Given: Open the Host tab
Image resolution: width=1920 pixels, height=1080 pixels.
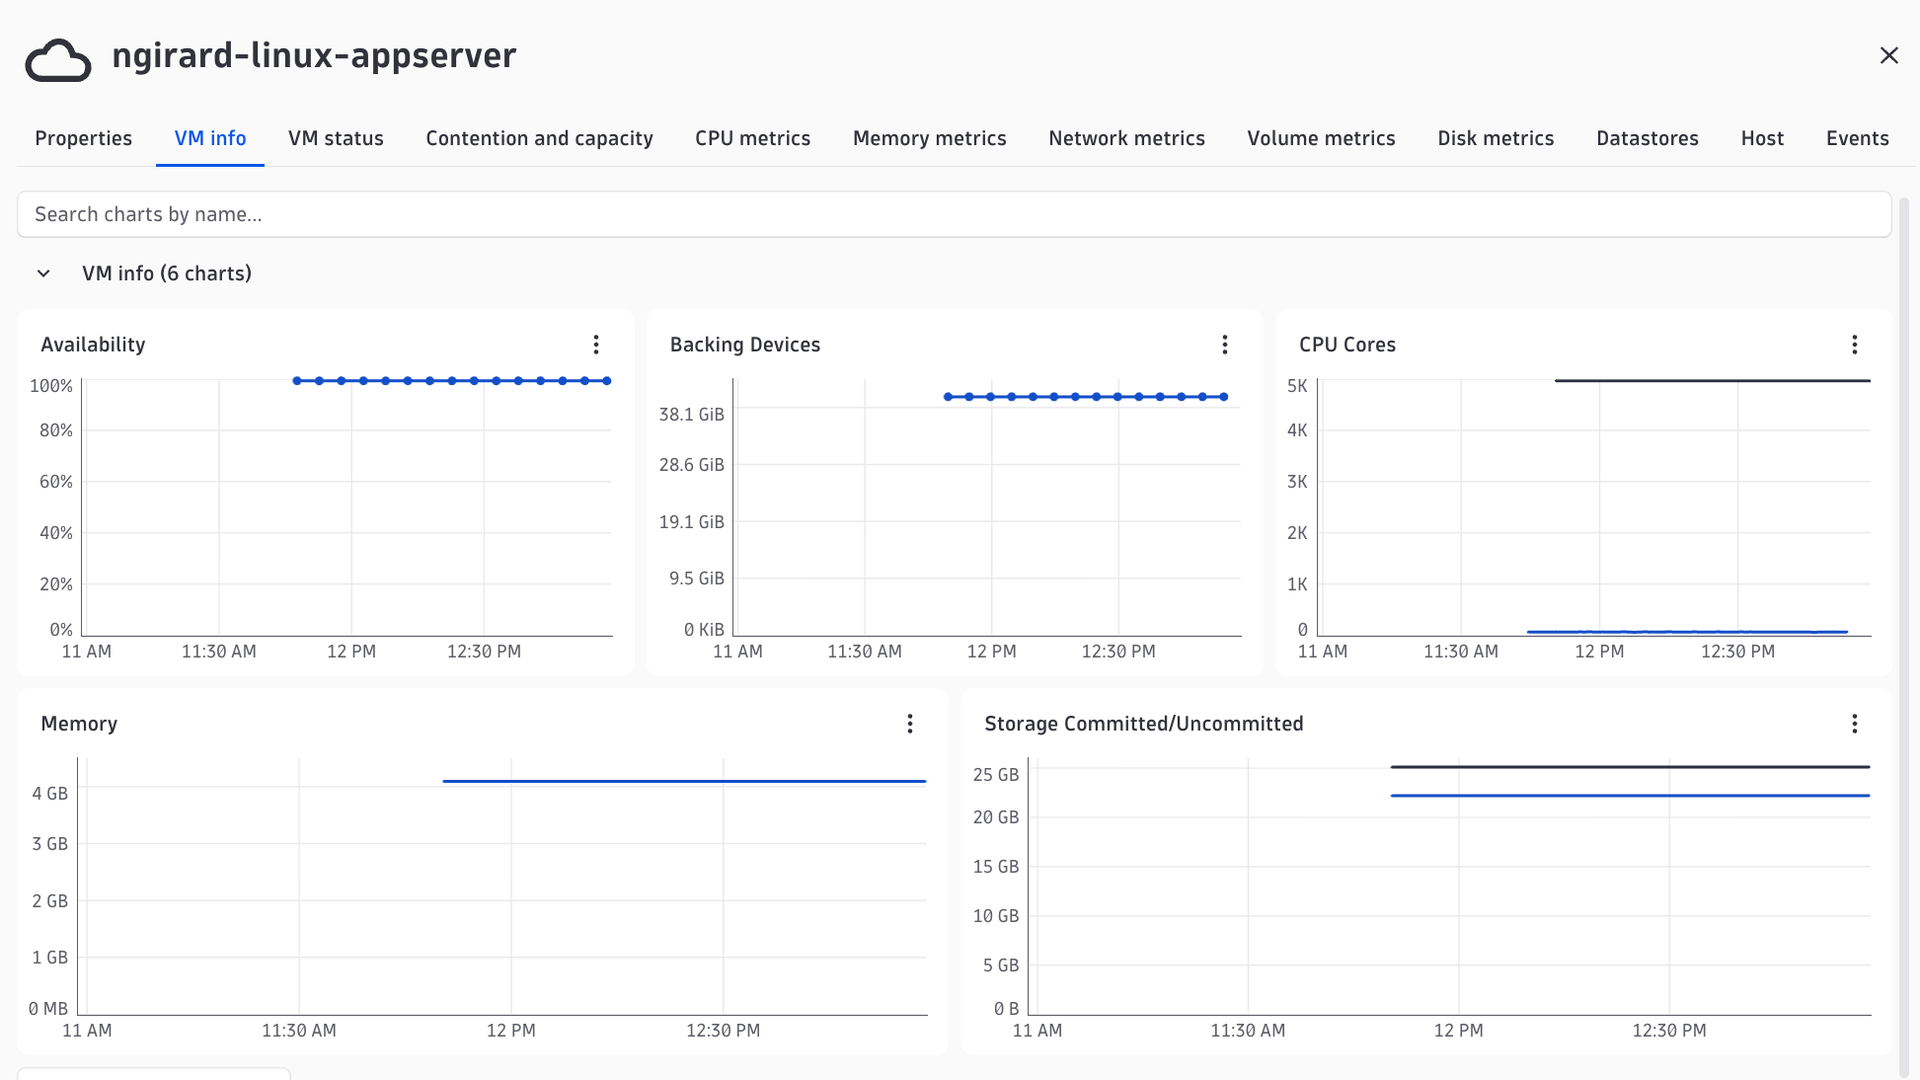Looking at the screenshot, I should coord(1762,138).
